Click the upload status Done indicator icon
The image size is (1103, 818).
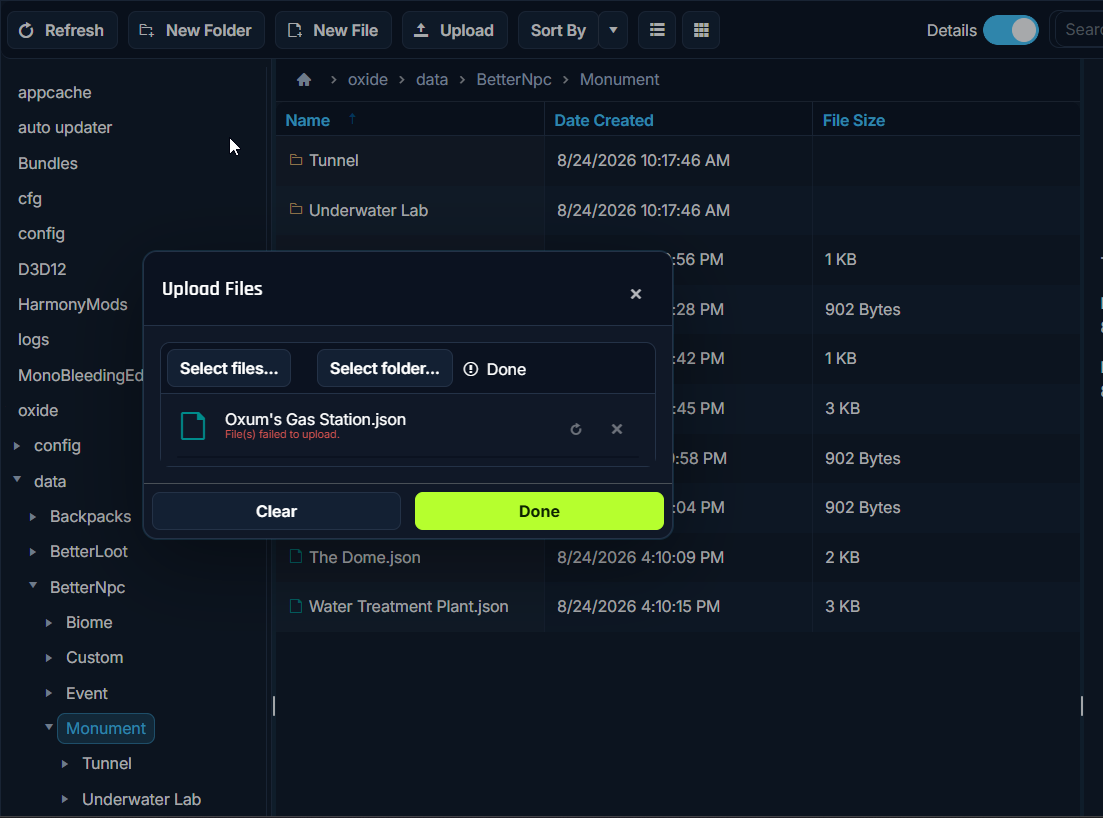(471, 369)
